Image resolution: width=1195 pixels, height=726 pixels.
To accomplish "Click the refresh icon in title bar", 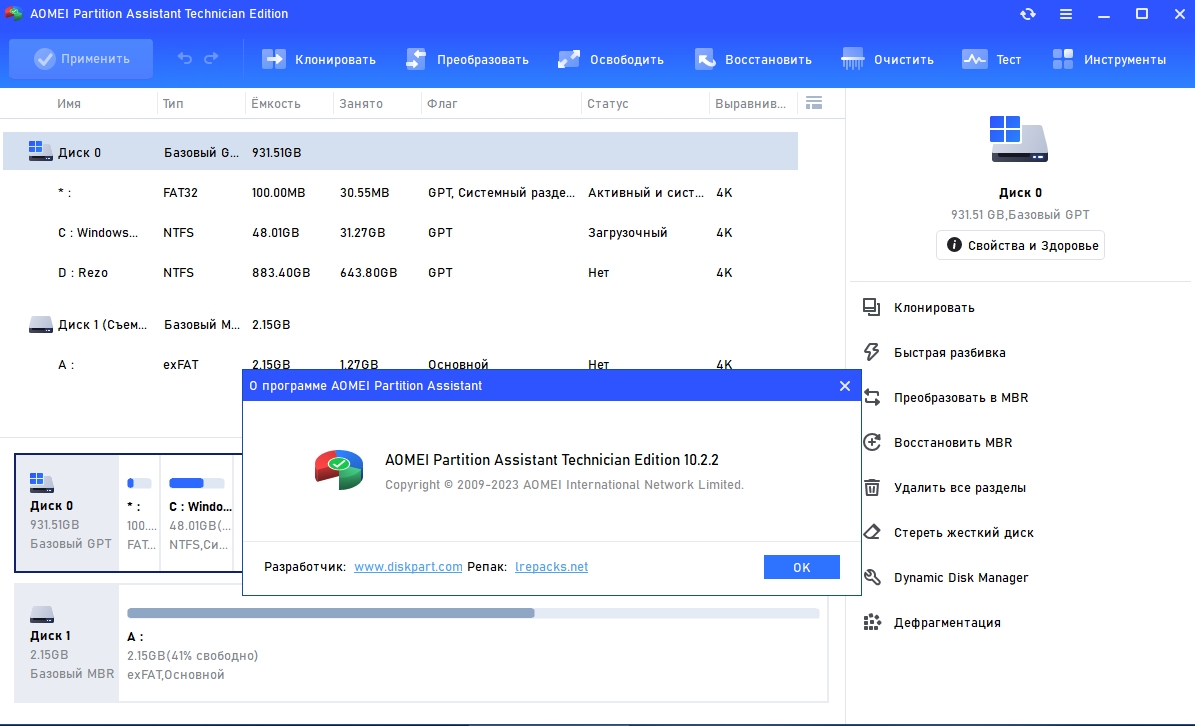I will coord(1028,14).
